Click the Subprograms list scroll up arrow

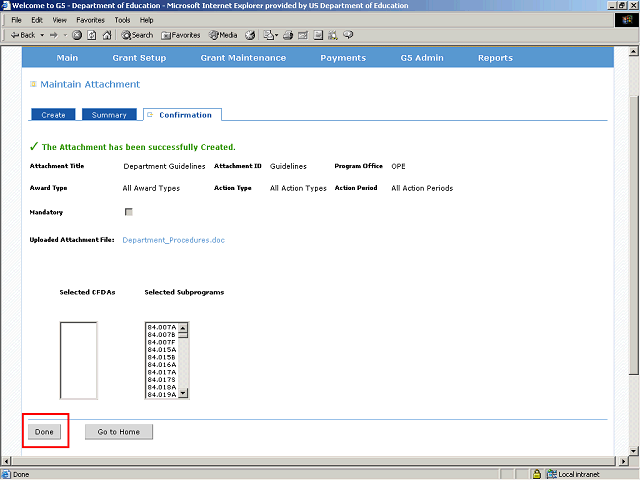click(x=183, y=327)
